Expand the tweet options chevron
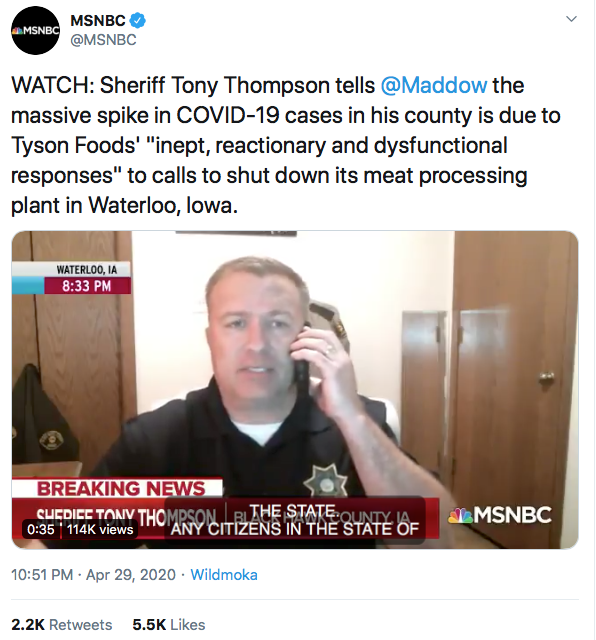This screenshot has height=640, width=596. pos(572,19)
